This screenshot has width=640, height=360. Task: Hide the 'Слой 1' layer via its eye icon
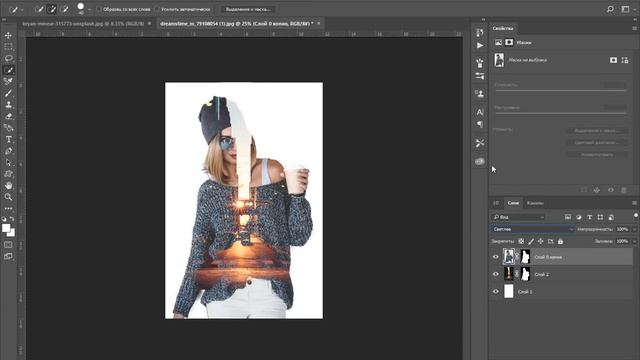[x=496, y=291]
